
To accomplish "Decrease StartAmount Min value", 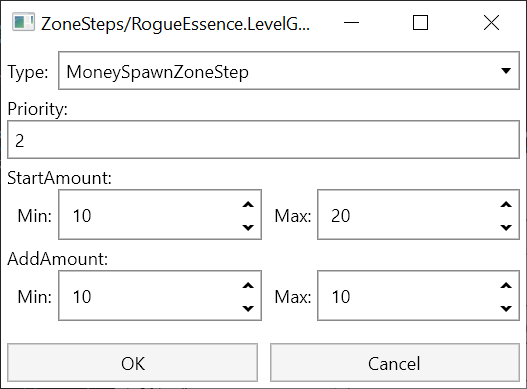I will pos(248,227).
